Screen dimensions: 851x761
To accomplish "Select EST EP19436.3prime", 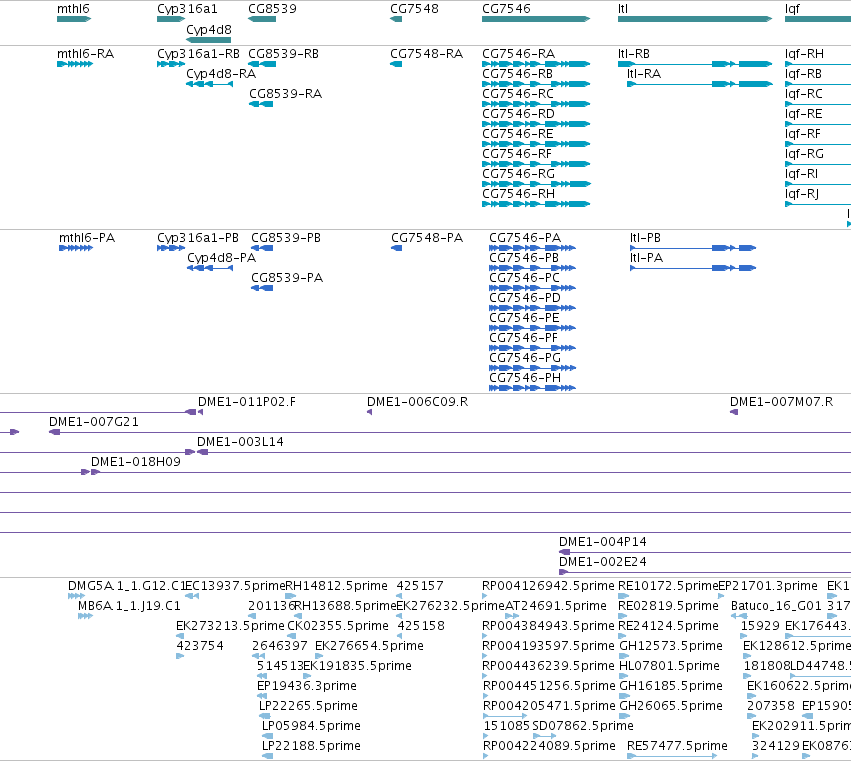I will 262,696.
